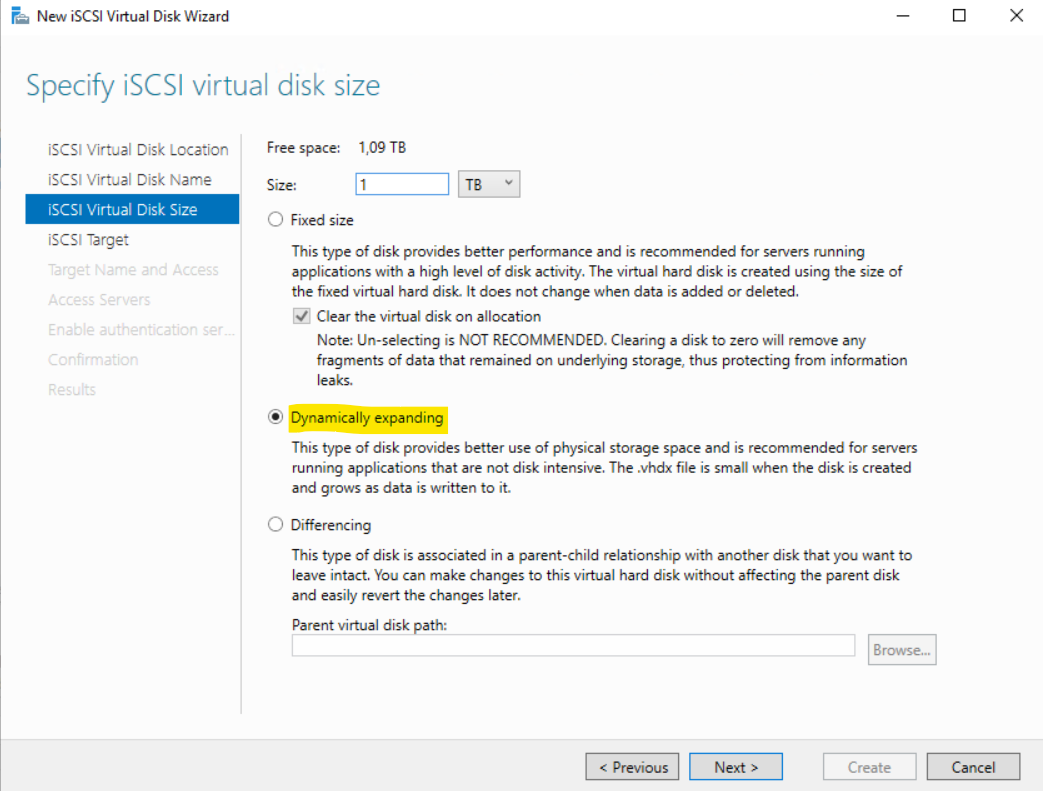
Task: Uncheck Clear the virtual disk on allocation
Action: coord(301,315)
